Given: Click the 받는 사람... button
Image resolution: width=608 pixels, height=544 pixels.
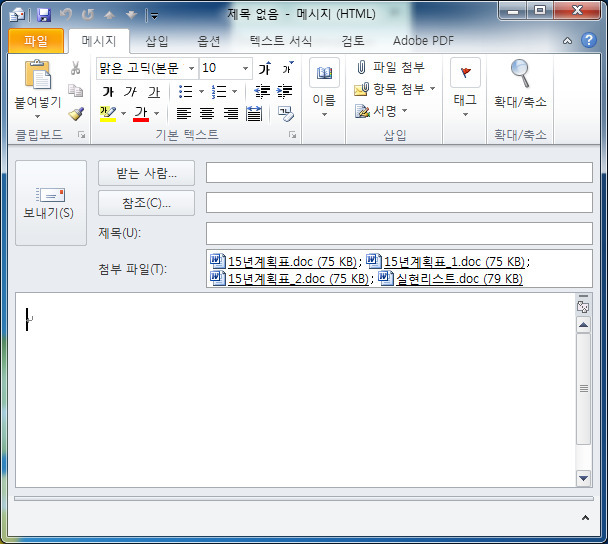Looking at the screenshot, I should (146, 173).
